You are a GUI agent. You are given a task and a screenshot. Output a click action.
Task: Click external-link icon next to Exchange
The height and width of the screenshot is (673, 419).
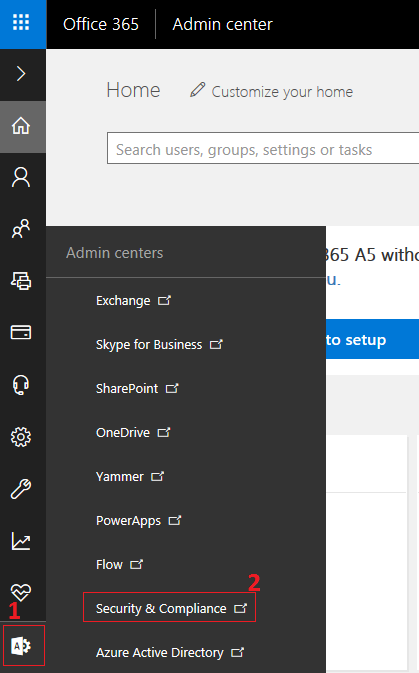pyautogui.click(x=164, y=300)
